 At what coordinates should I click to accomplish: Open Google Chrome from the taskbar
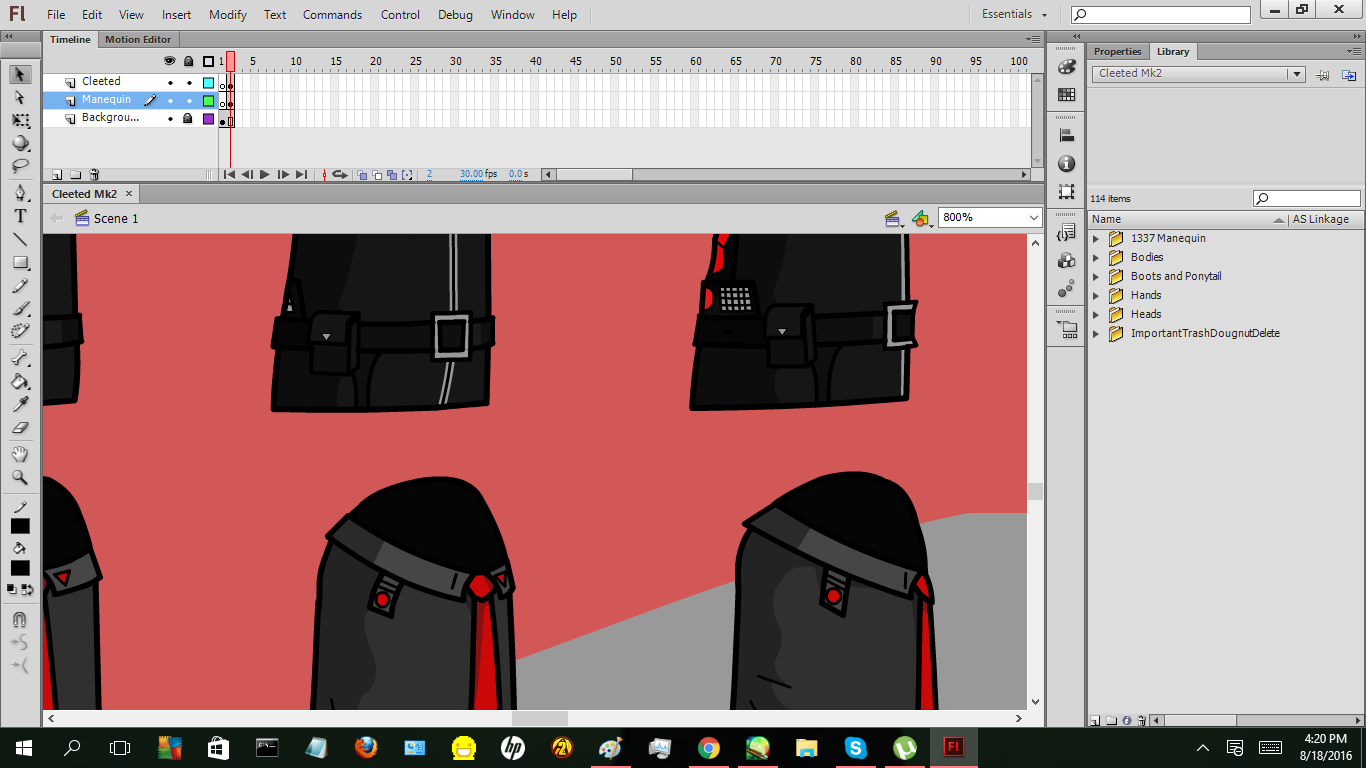[708, 747]
